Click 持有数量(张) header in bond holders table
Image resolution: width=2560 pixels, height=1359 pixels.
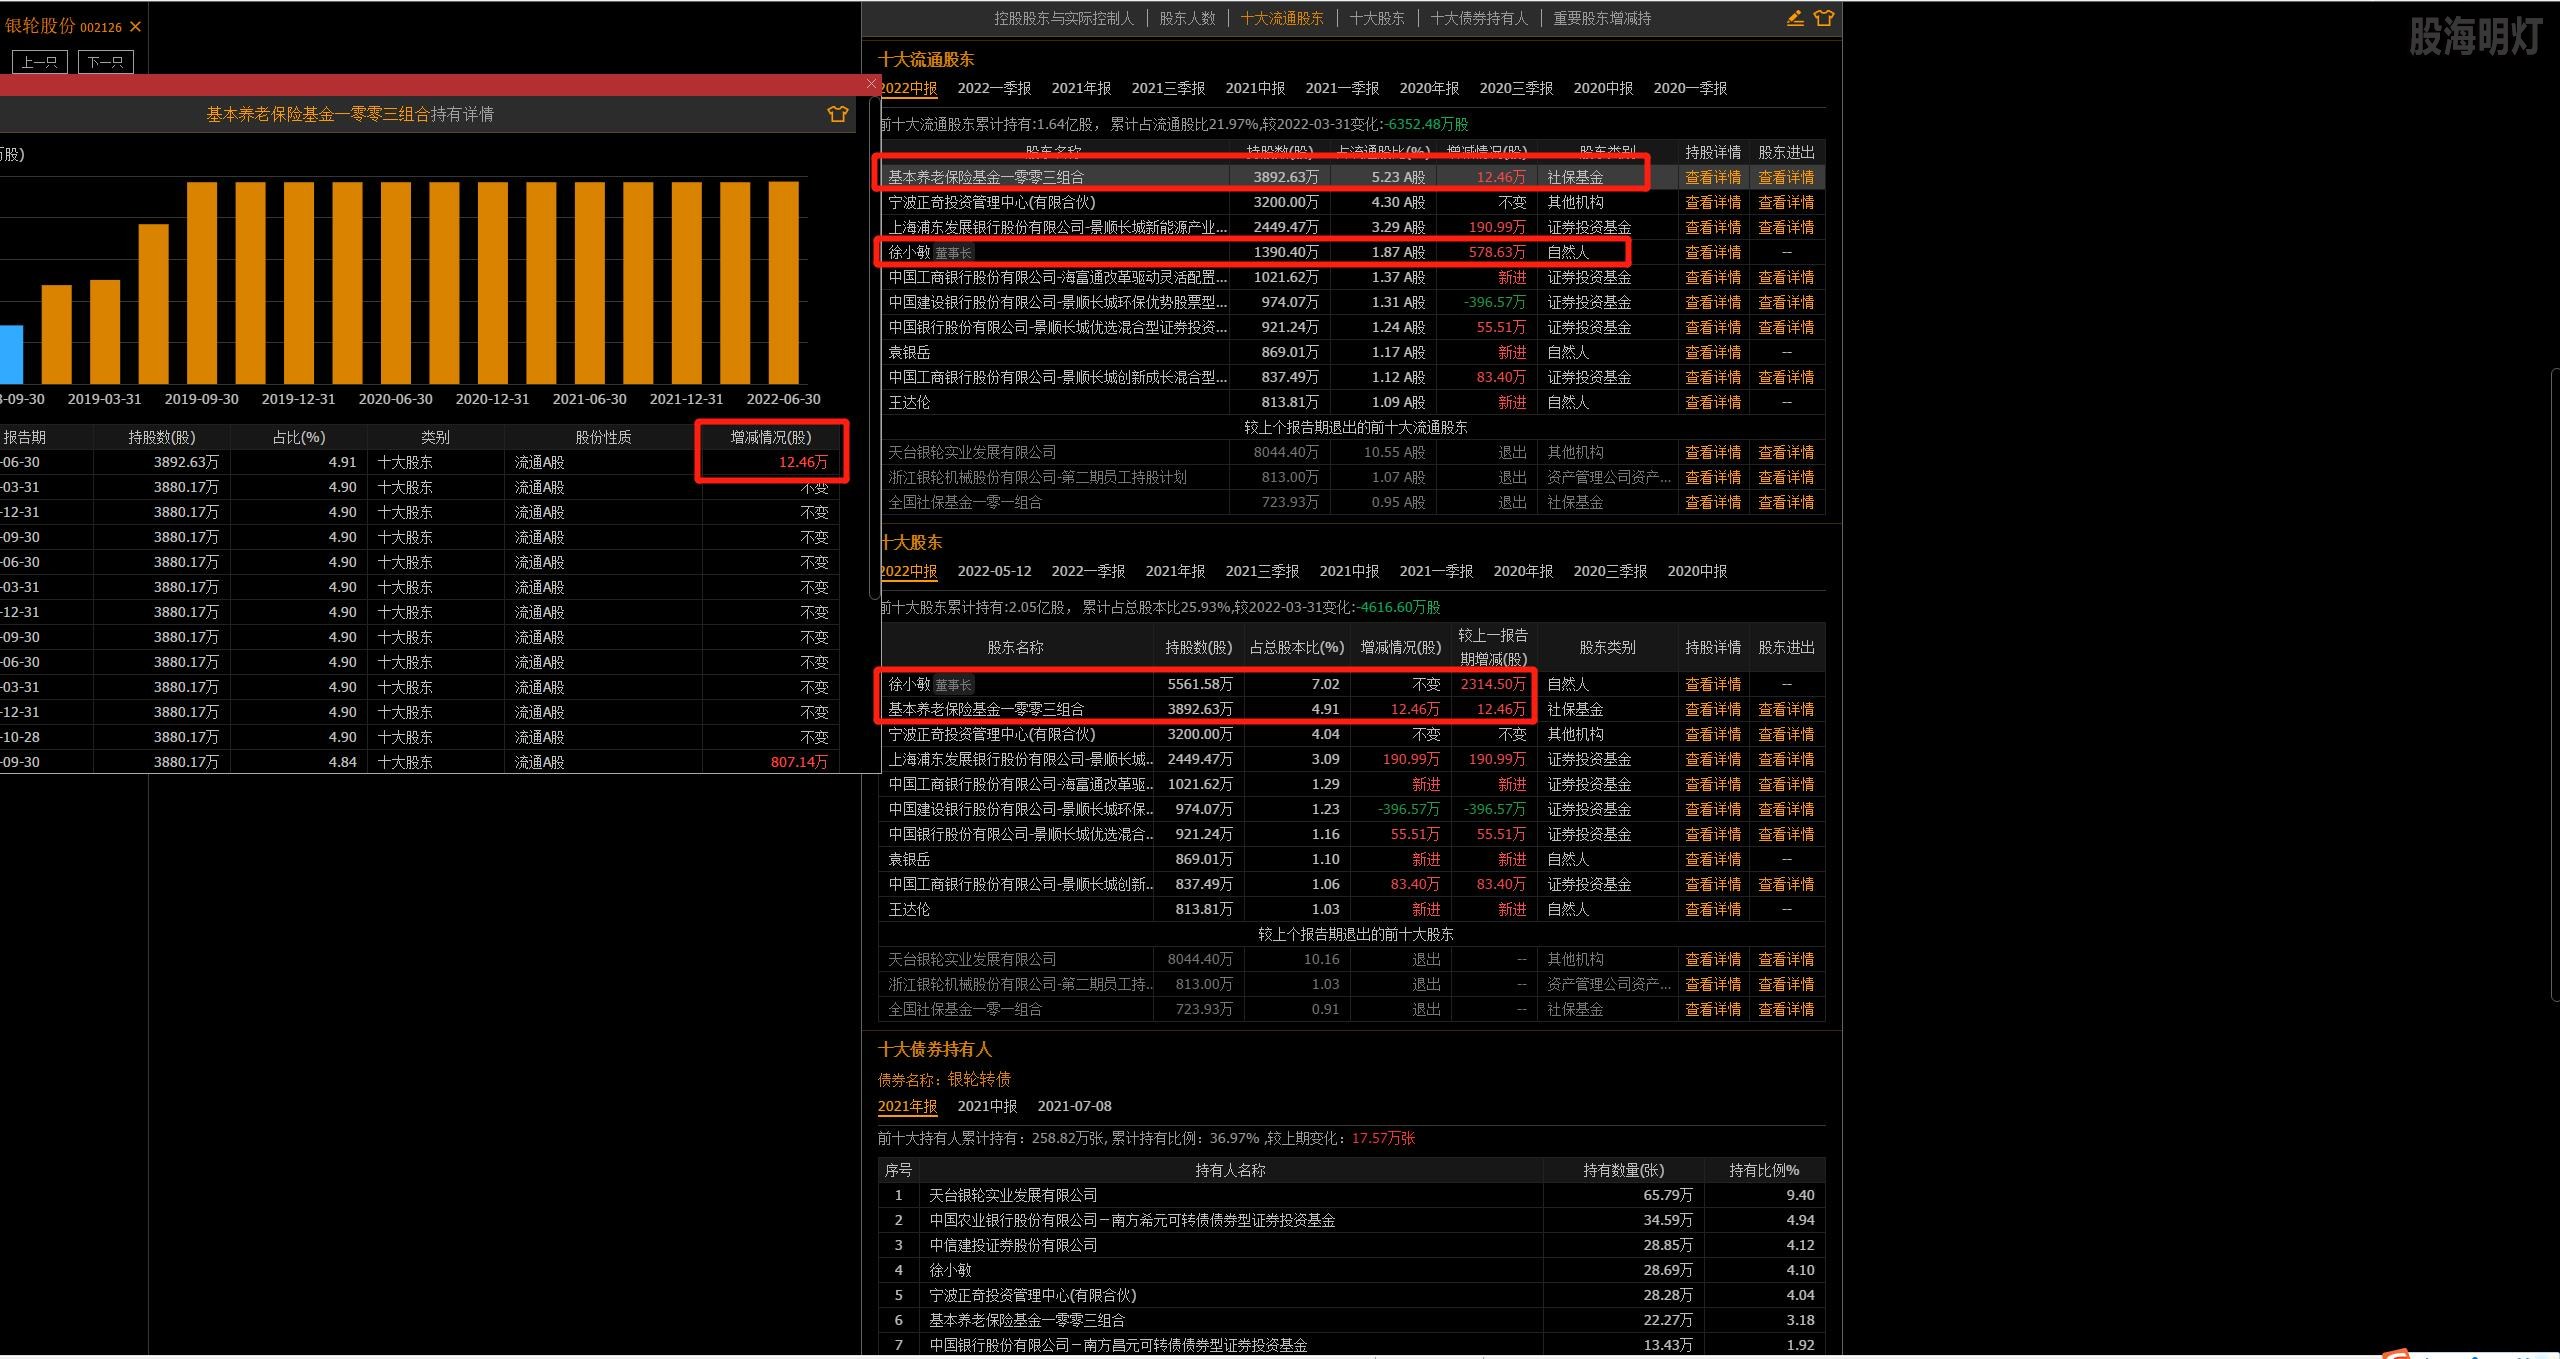tap(1624, 1170)
